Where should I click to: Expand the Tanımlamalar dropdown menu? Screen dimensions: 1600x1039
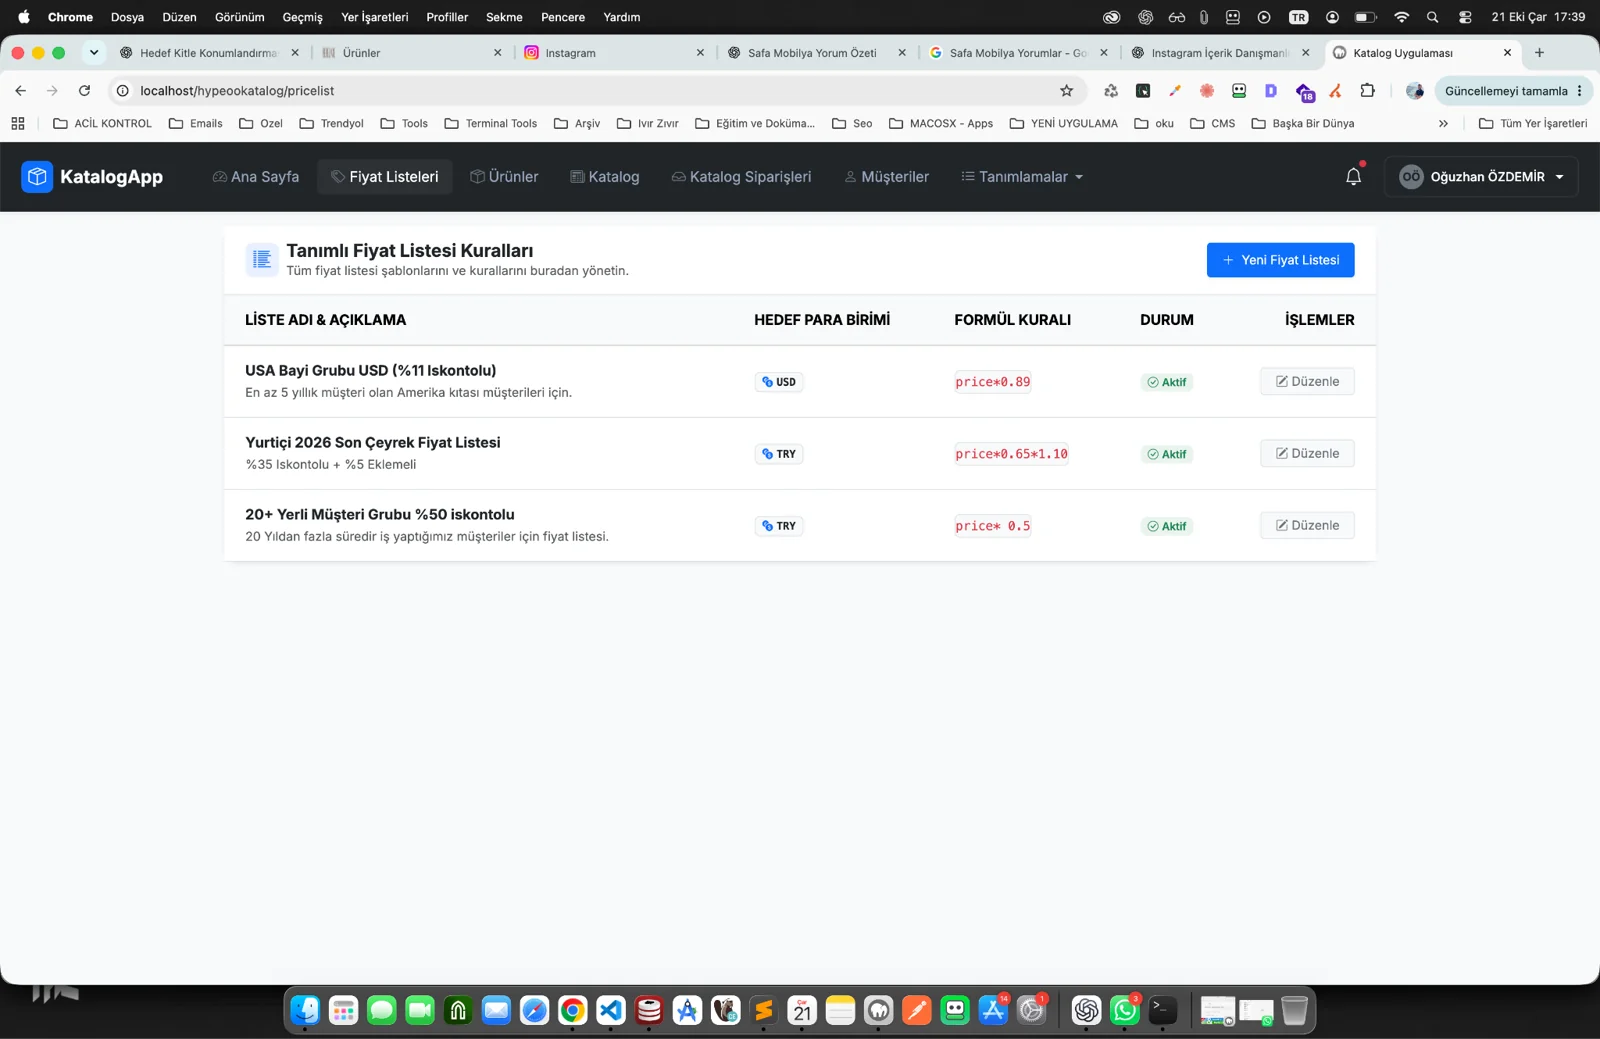tap(1022, 177)
